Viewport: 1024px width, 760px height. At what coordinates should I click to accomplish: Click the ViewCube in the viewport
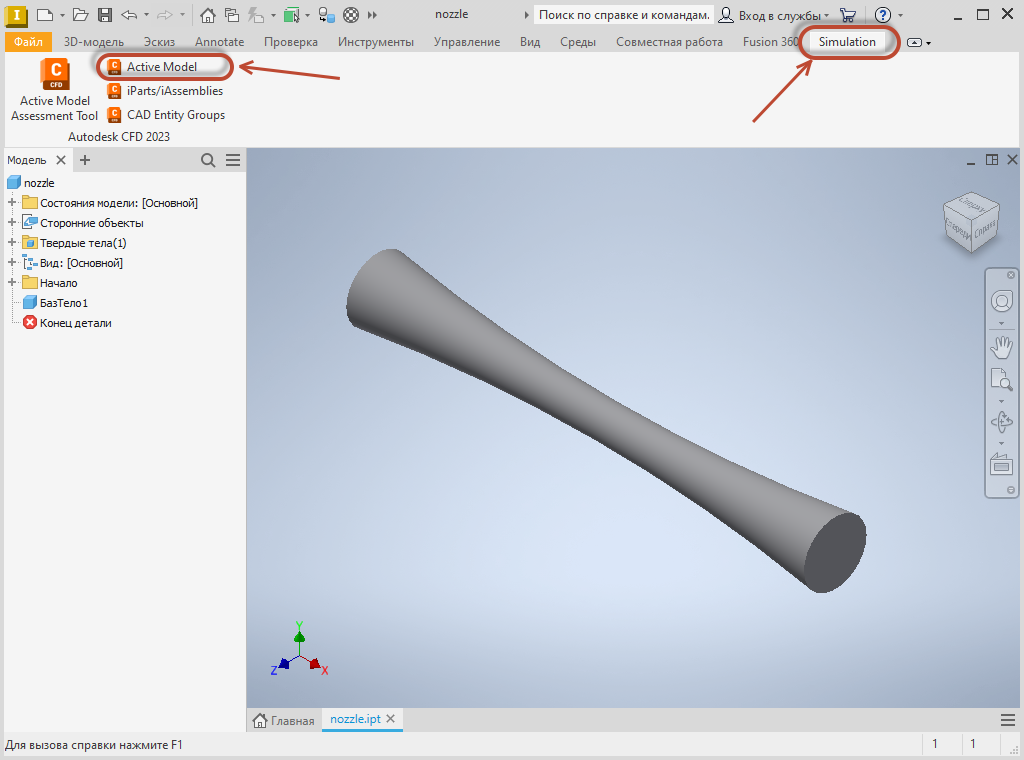point(971,222)
